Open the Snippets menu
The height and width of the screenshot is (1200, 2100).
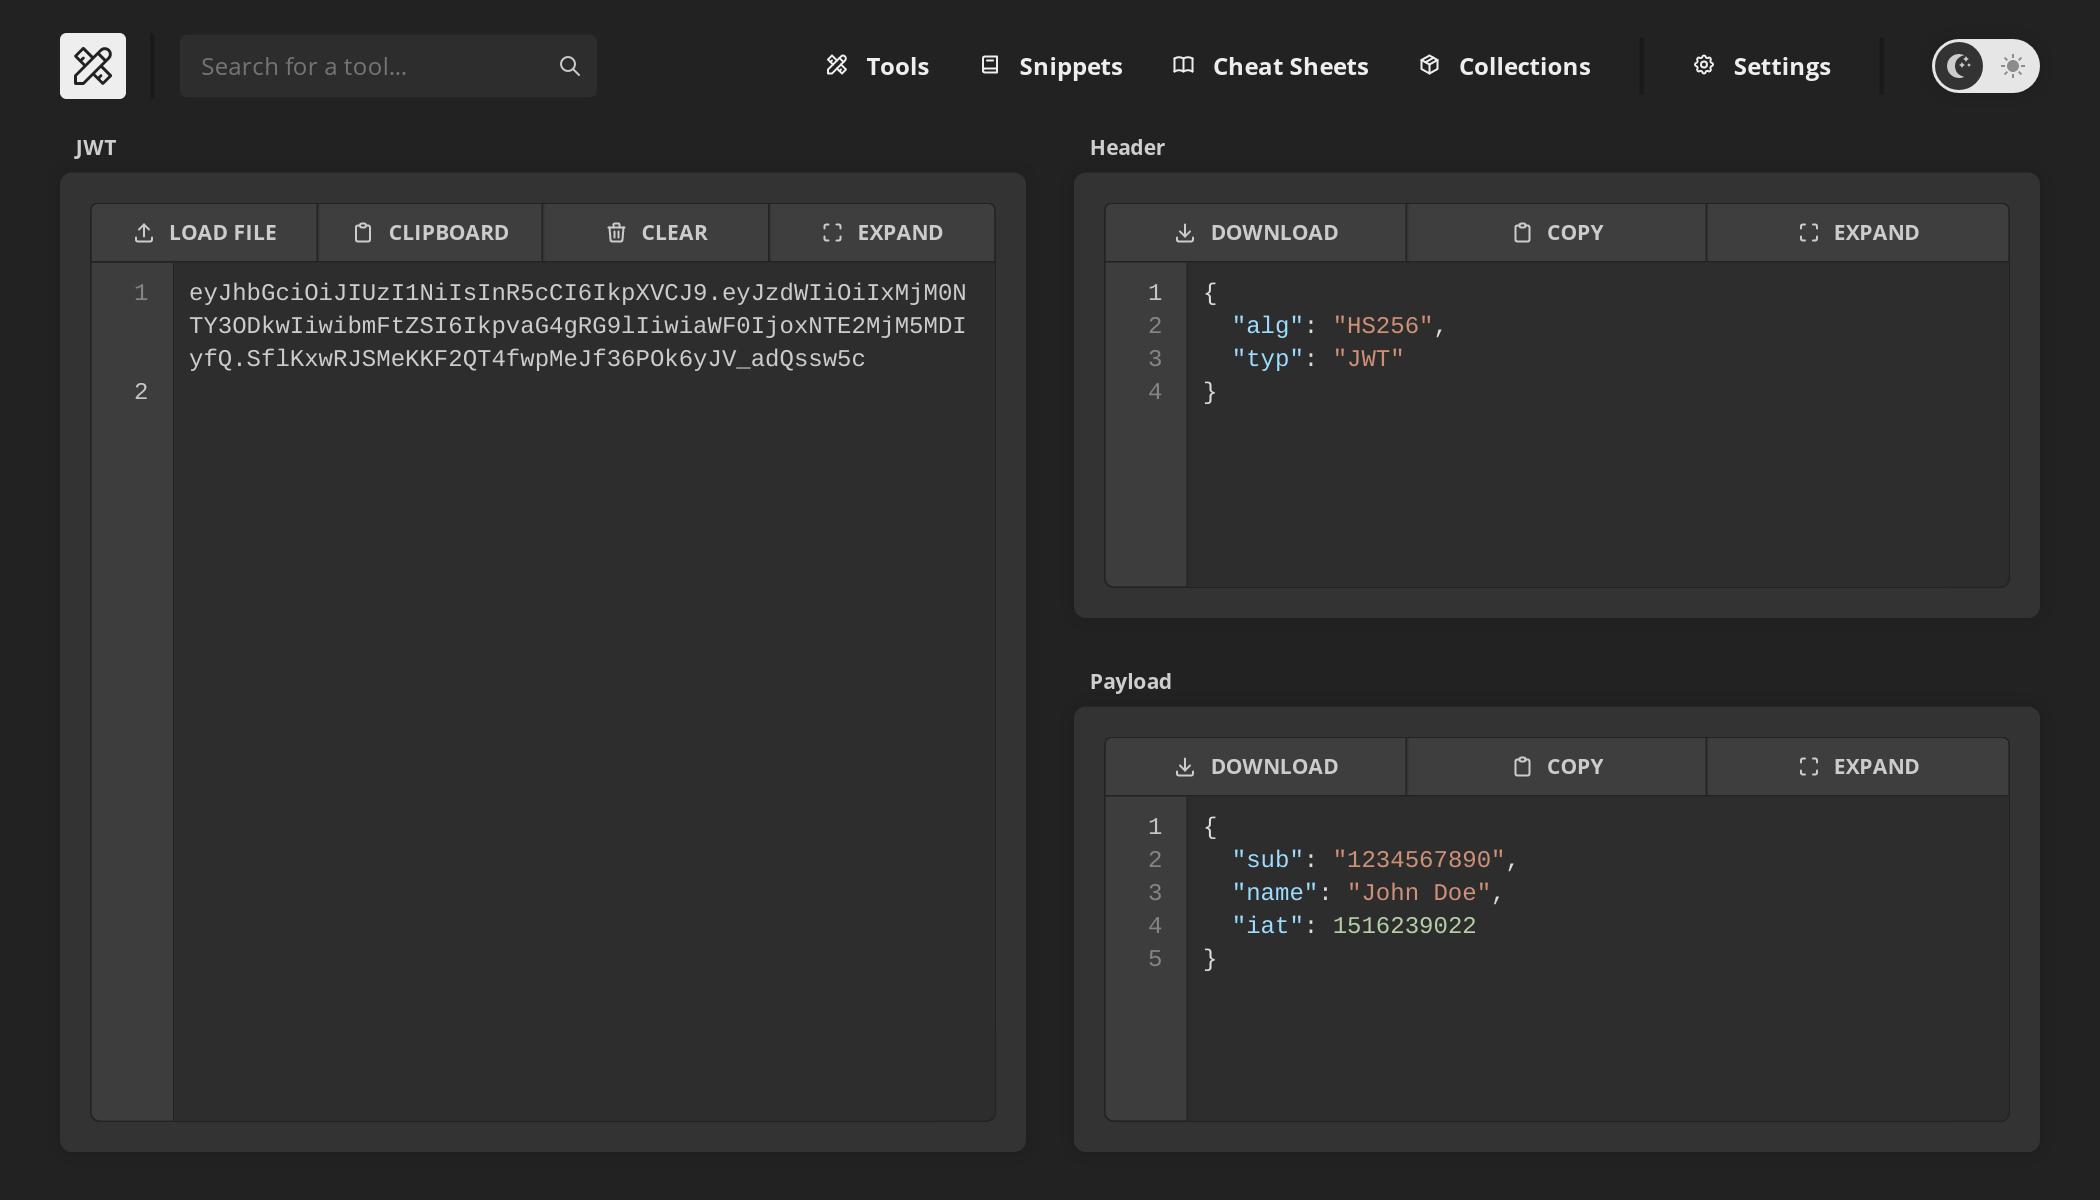tap(1050, 66)
